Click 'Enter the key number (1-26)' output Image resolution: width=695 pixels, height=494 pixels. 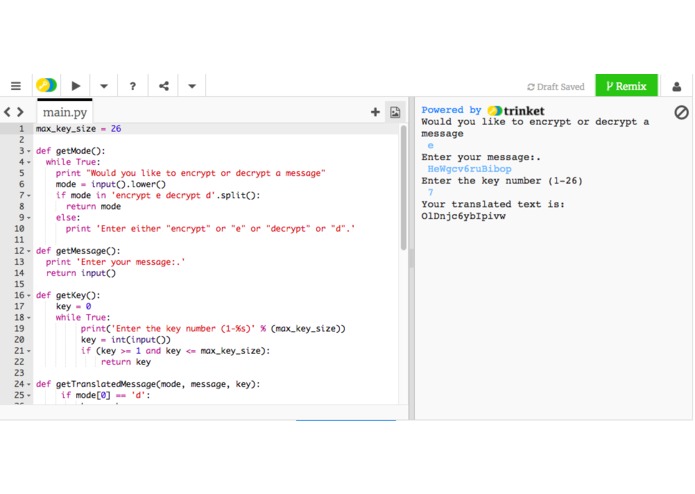(x=502, y=181)
